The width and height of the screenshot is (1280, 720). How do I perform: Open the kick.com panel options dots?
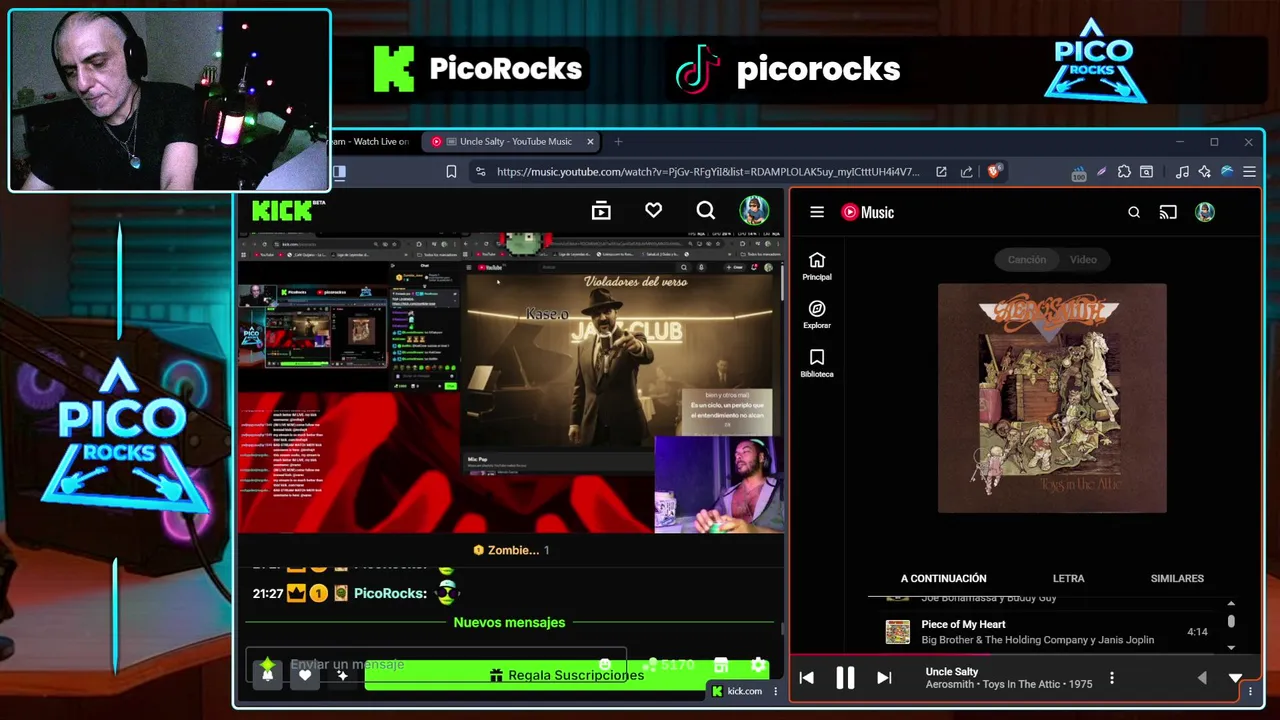pos(775,691)
